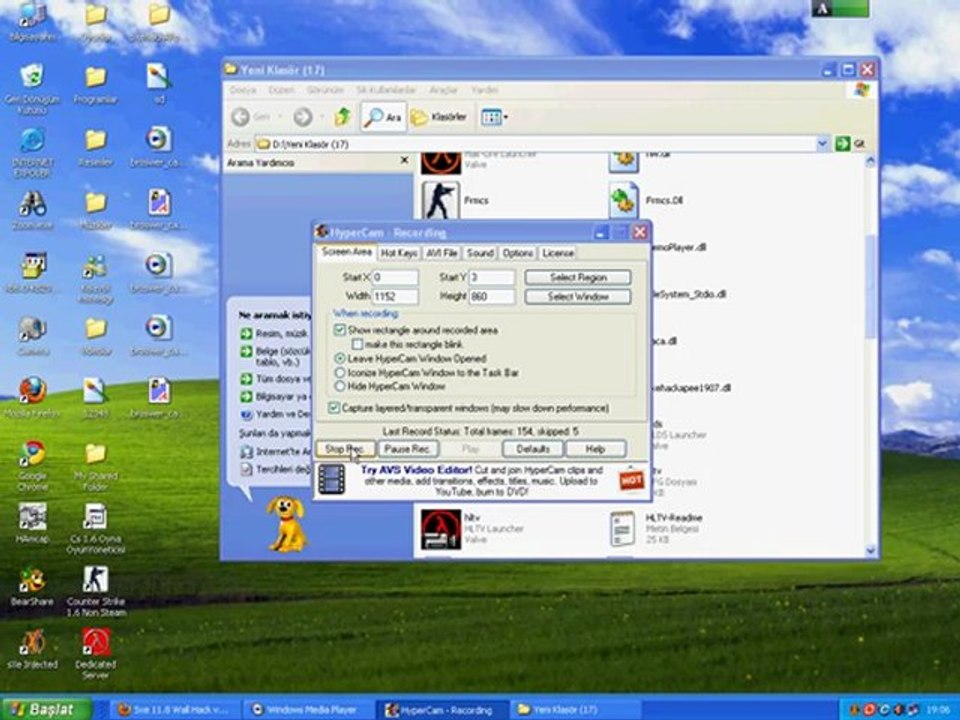Open the Explorer views dropdown button
The image size is (960, 720).
494,117
